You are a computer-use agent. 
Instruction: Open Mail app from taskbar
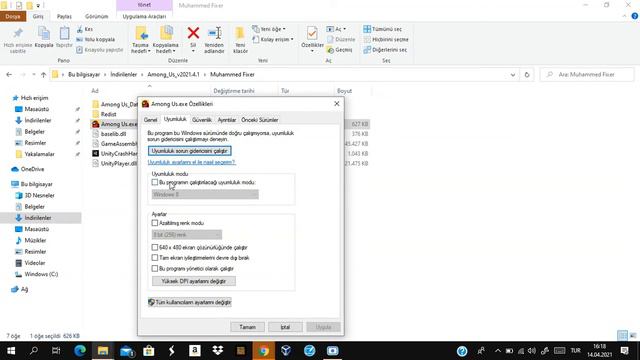coord(126,351)
